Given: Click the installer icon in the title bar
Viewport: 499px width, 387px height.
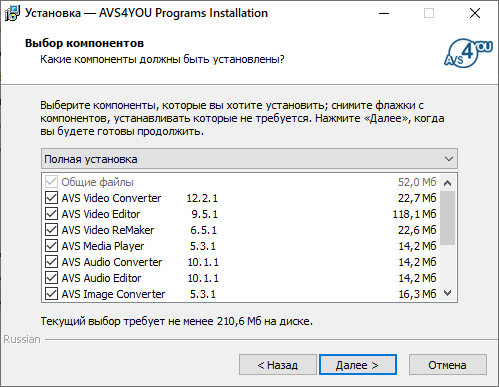Looking at the screenshot, I should click(x=12, y=13).
